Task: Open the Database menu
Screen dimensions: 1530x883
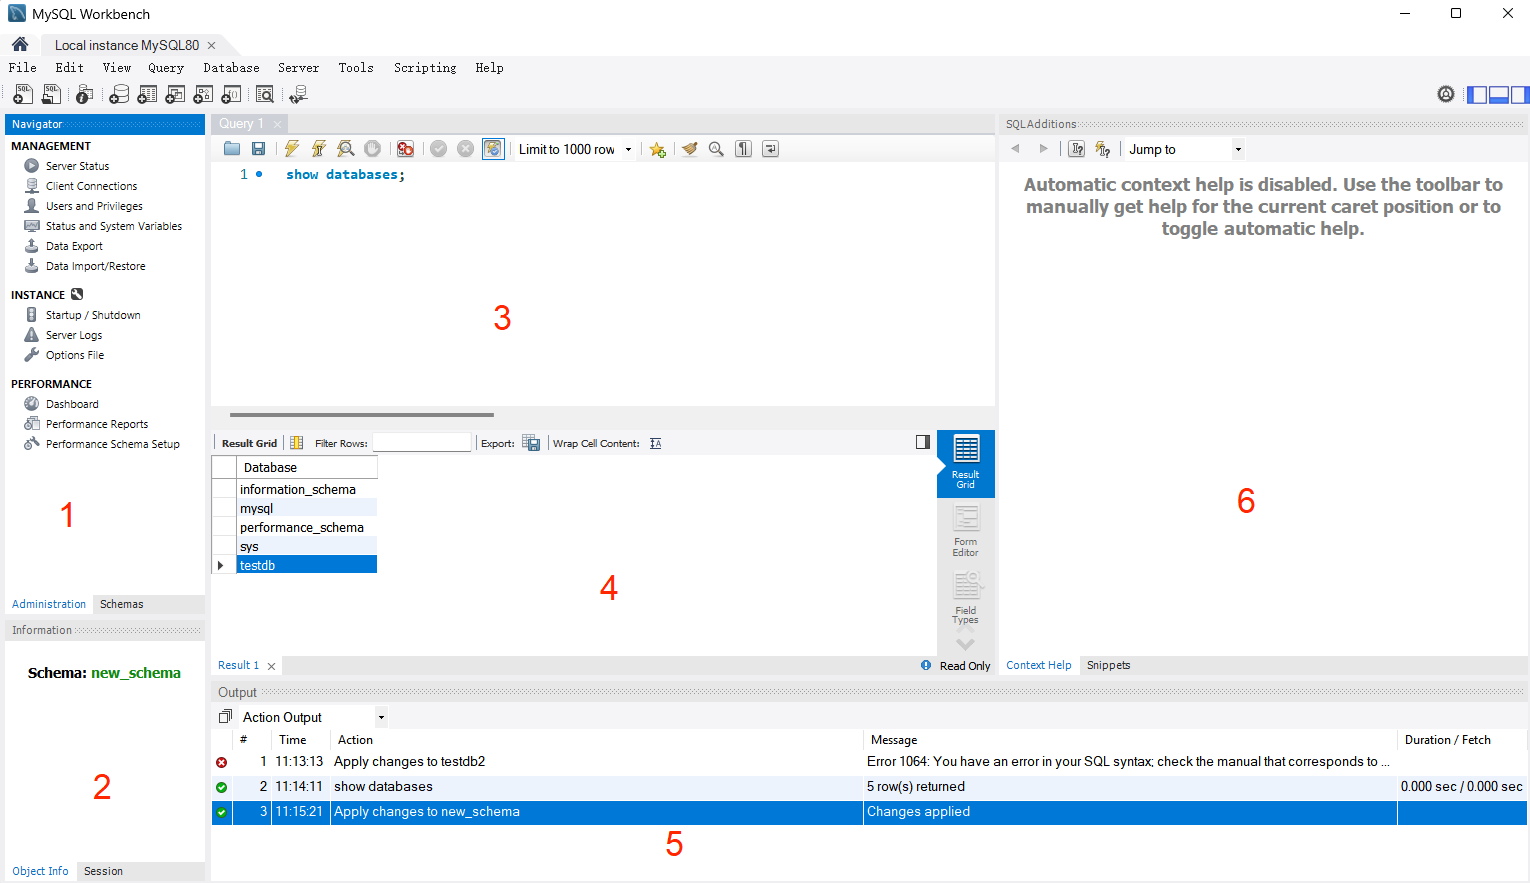Action: (231, 68)
